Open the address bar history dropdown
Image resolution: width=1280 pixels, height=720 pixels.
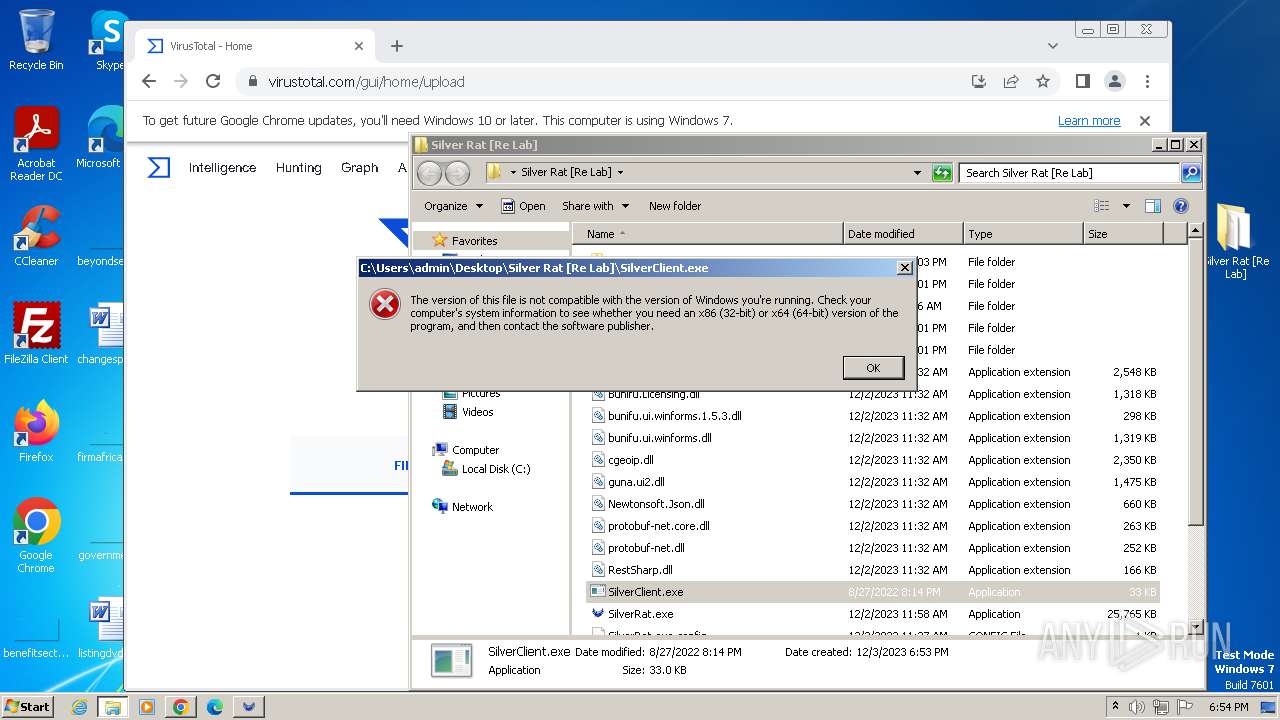[917, 173]
